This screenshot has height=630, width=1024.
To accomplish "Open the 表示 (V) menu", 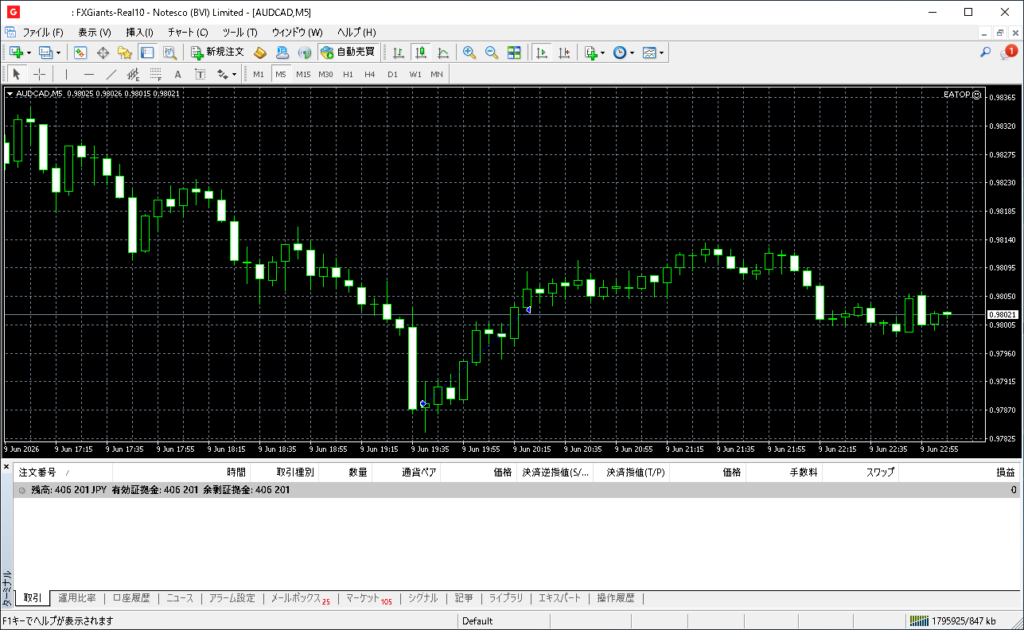I will tap(95, 32).
